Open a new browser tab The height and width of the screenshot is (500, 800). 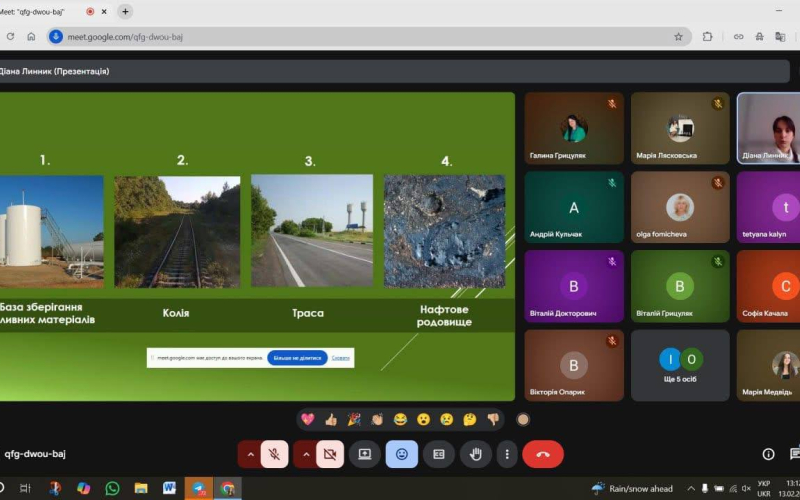pyautogui.click(x=125, y=11)
